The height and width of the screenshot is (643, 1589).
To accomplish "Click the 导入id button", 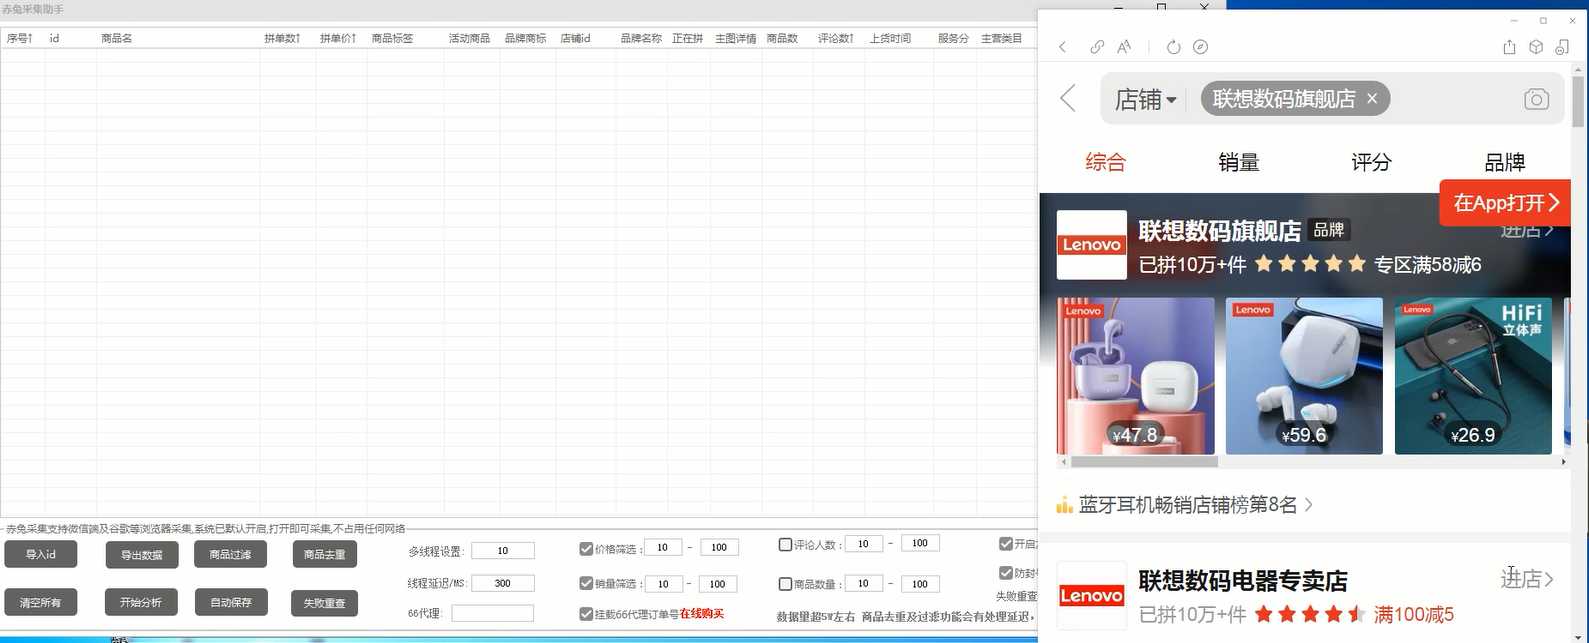I will click(41, 554).
